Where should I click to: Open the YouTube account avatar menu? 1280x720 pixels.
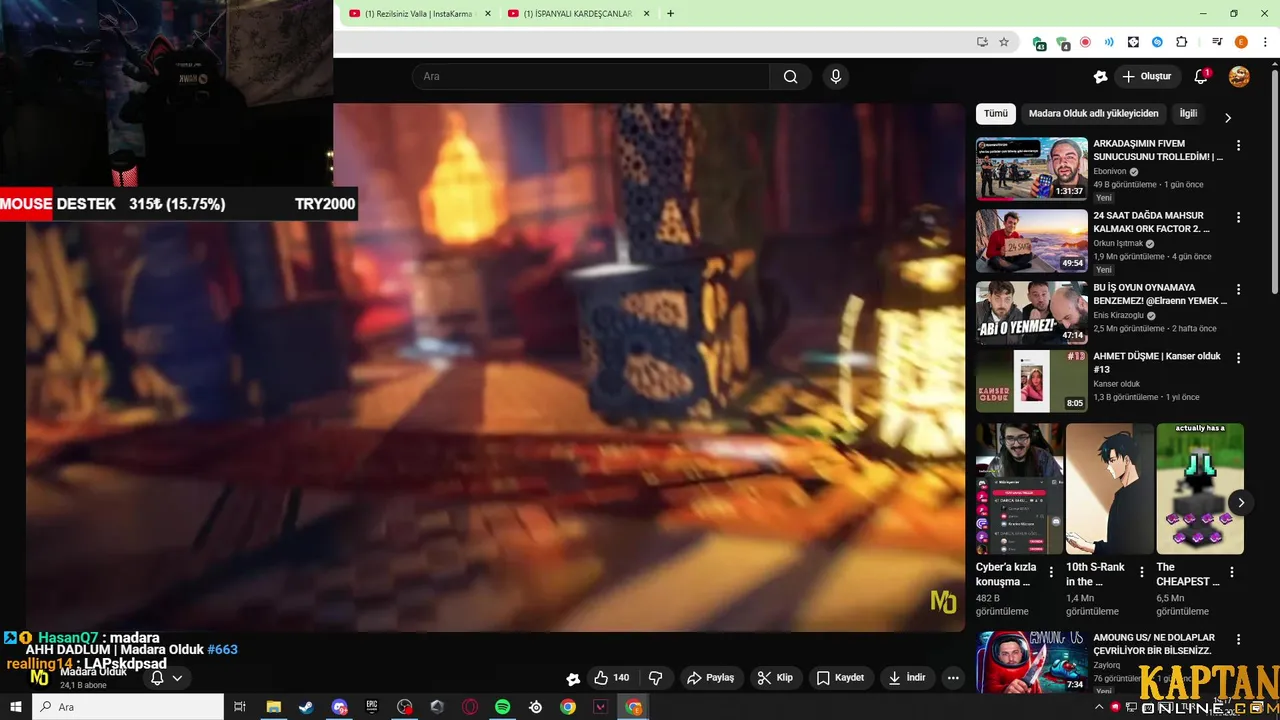1239,77
